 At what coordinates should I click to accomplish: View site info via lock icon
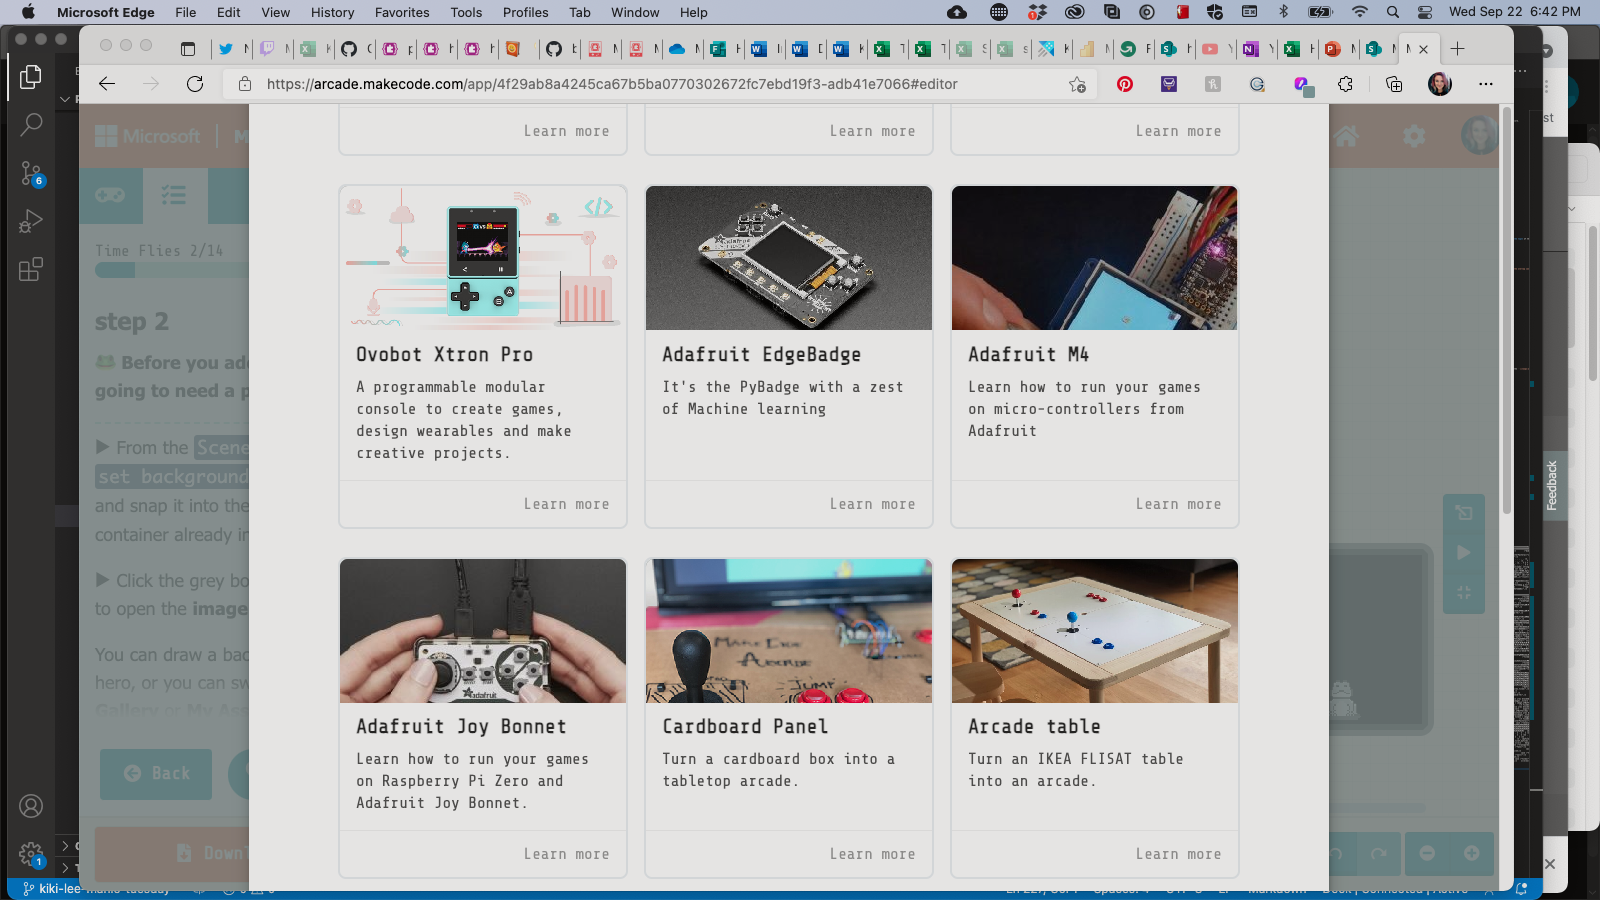click(244, 84)
